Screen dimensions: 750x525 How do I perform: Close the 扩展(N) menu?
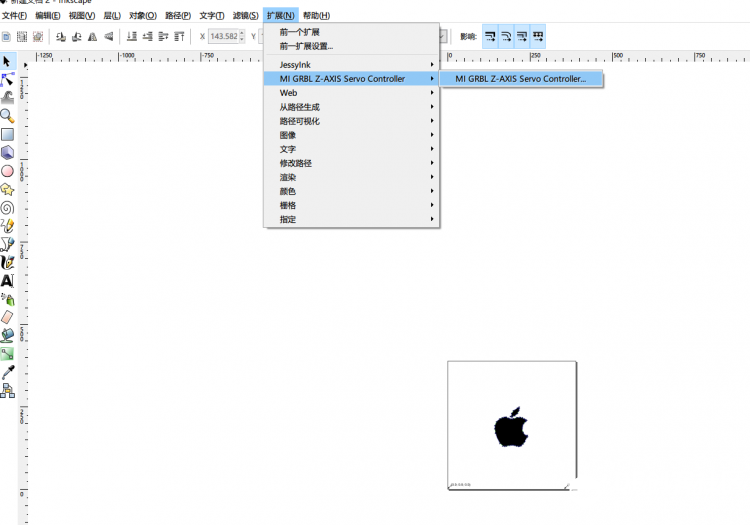(x=281, y=15)
